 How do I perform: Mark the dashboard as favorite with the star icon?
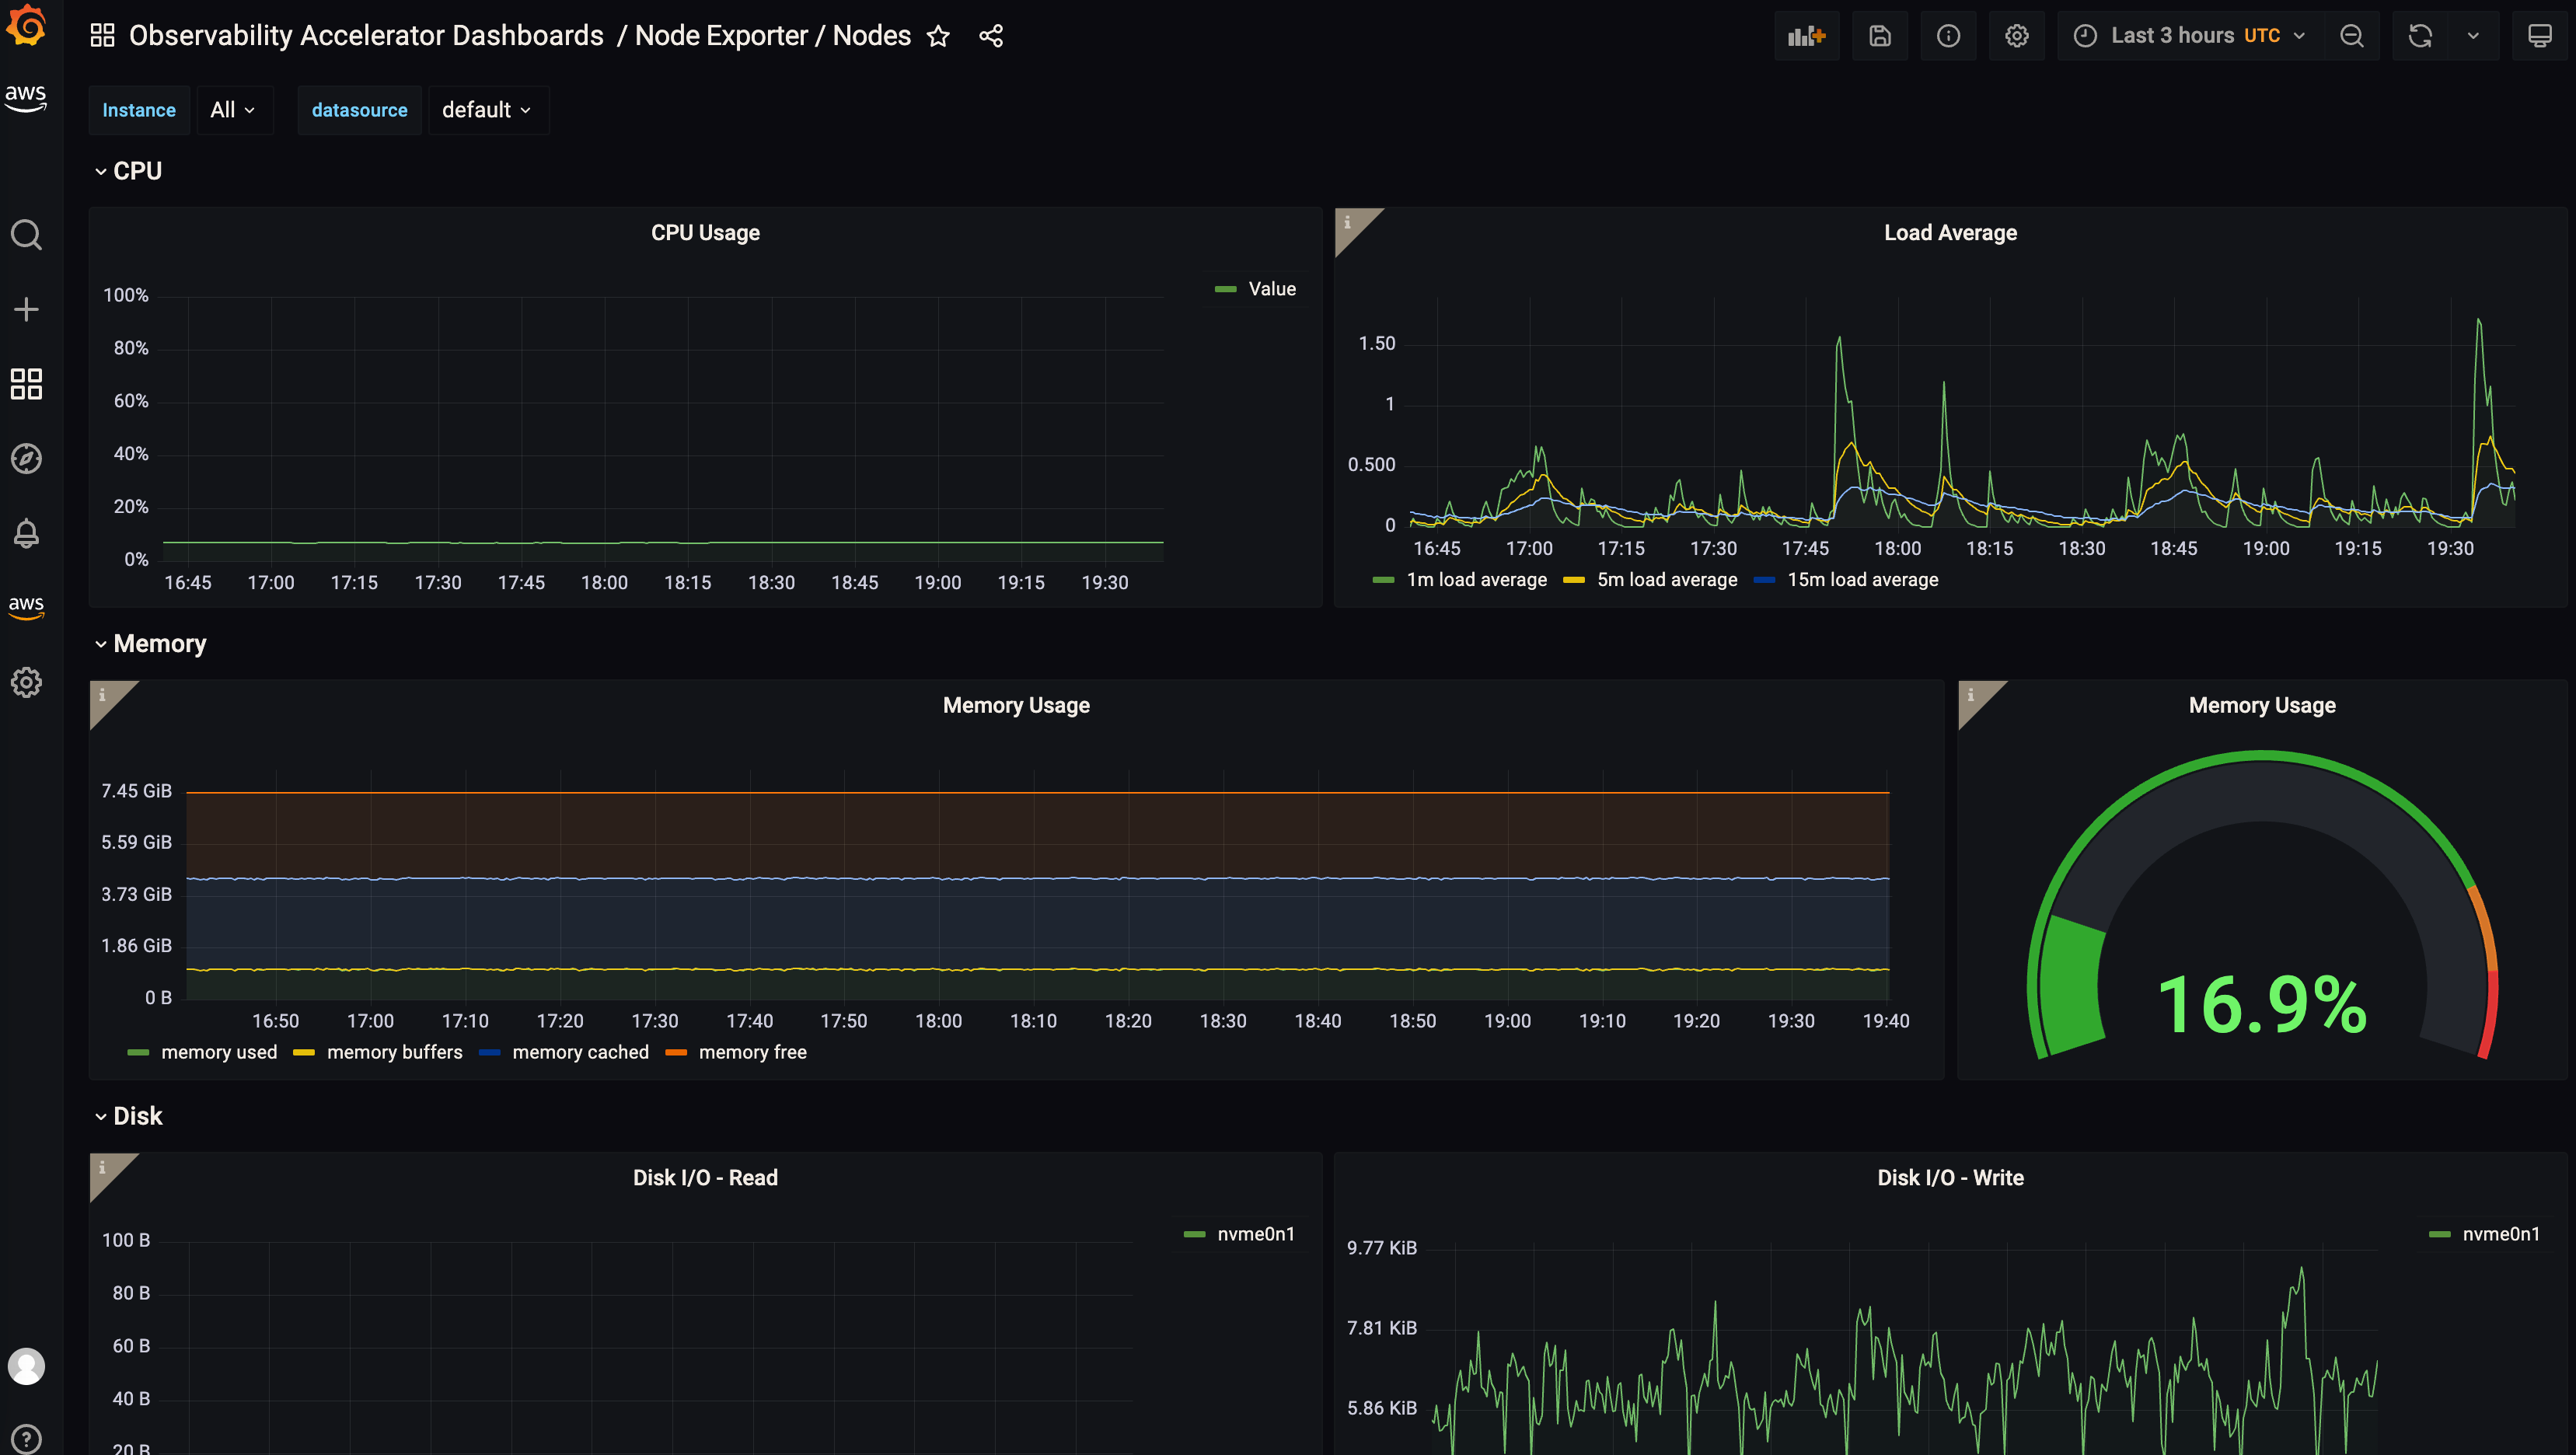937,36
